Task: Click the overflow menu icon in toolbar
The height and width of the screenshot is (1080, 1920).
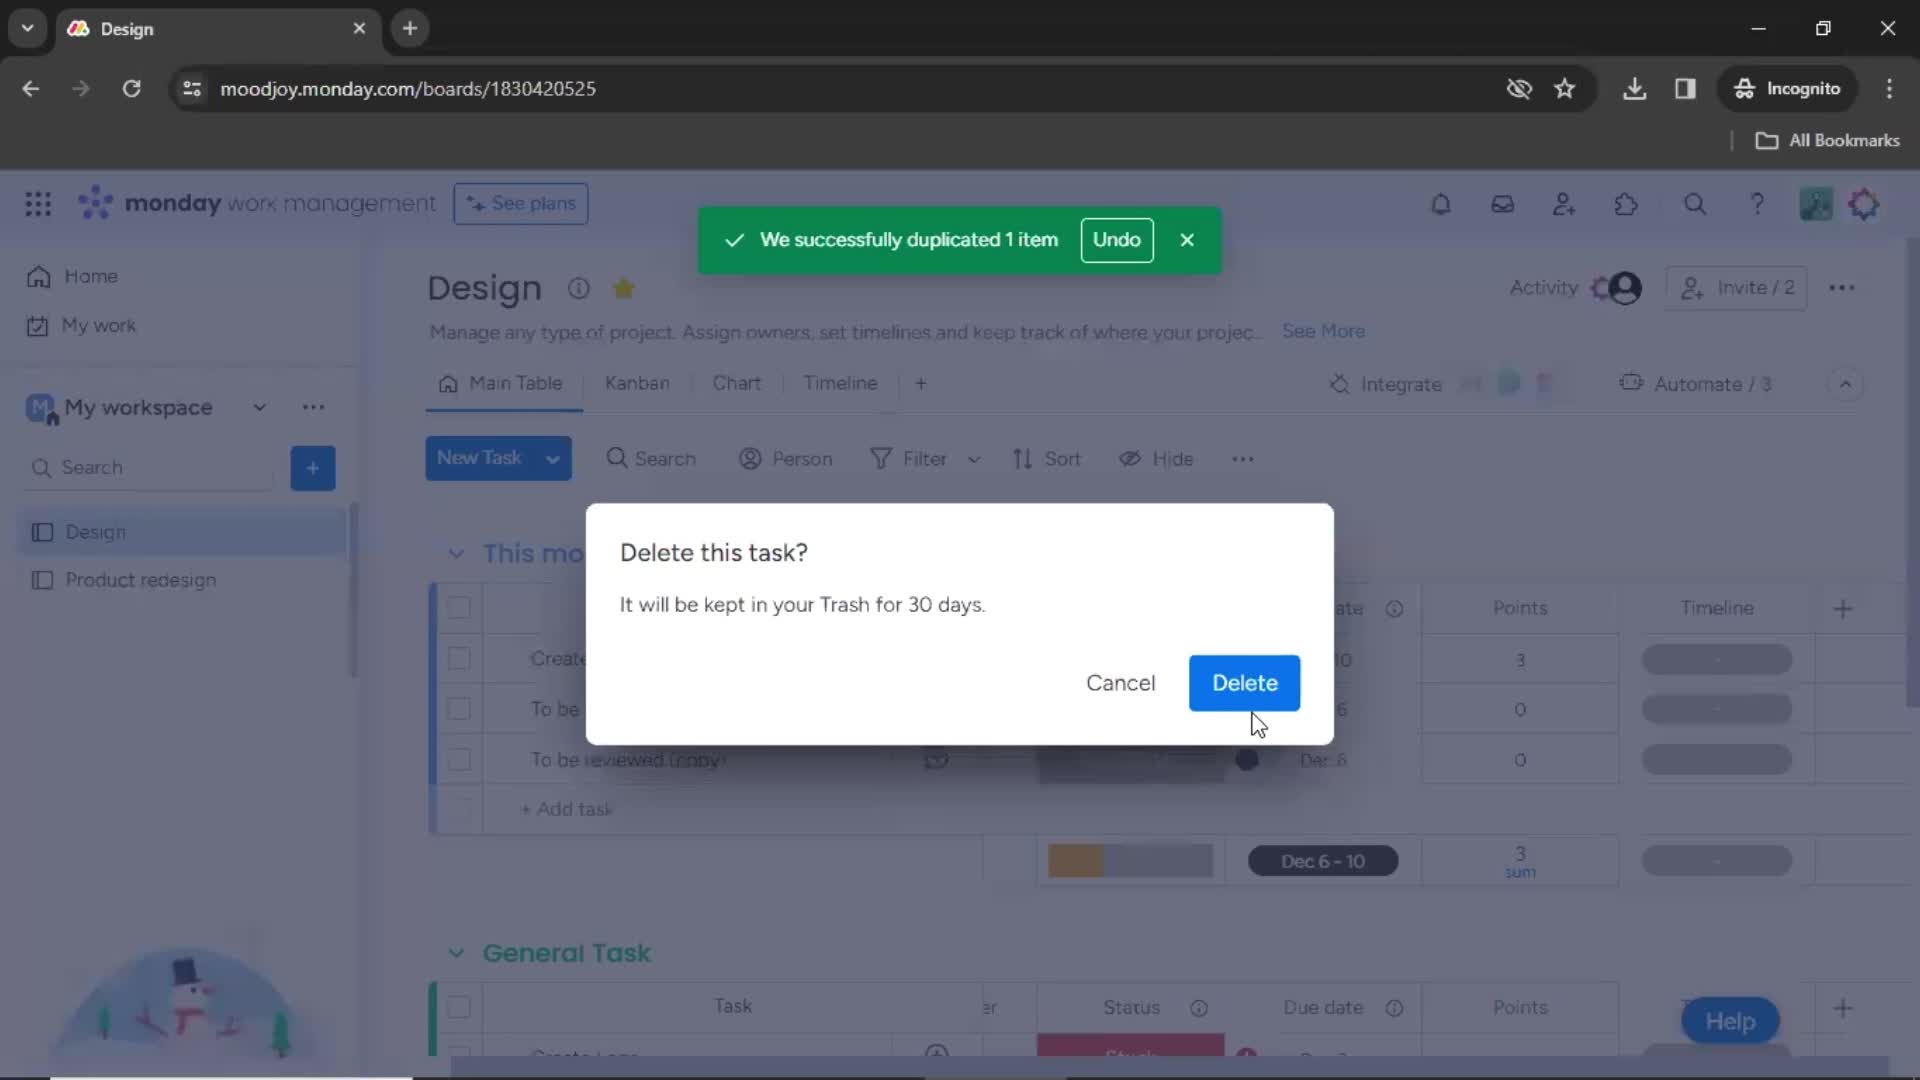Action: pyautogui.click(x=1242, y=458)
